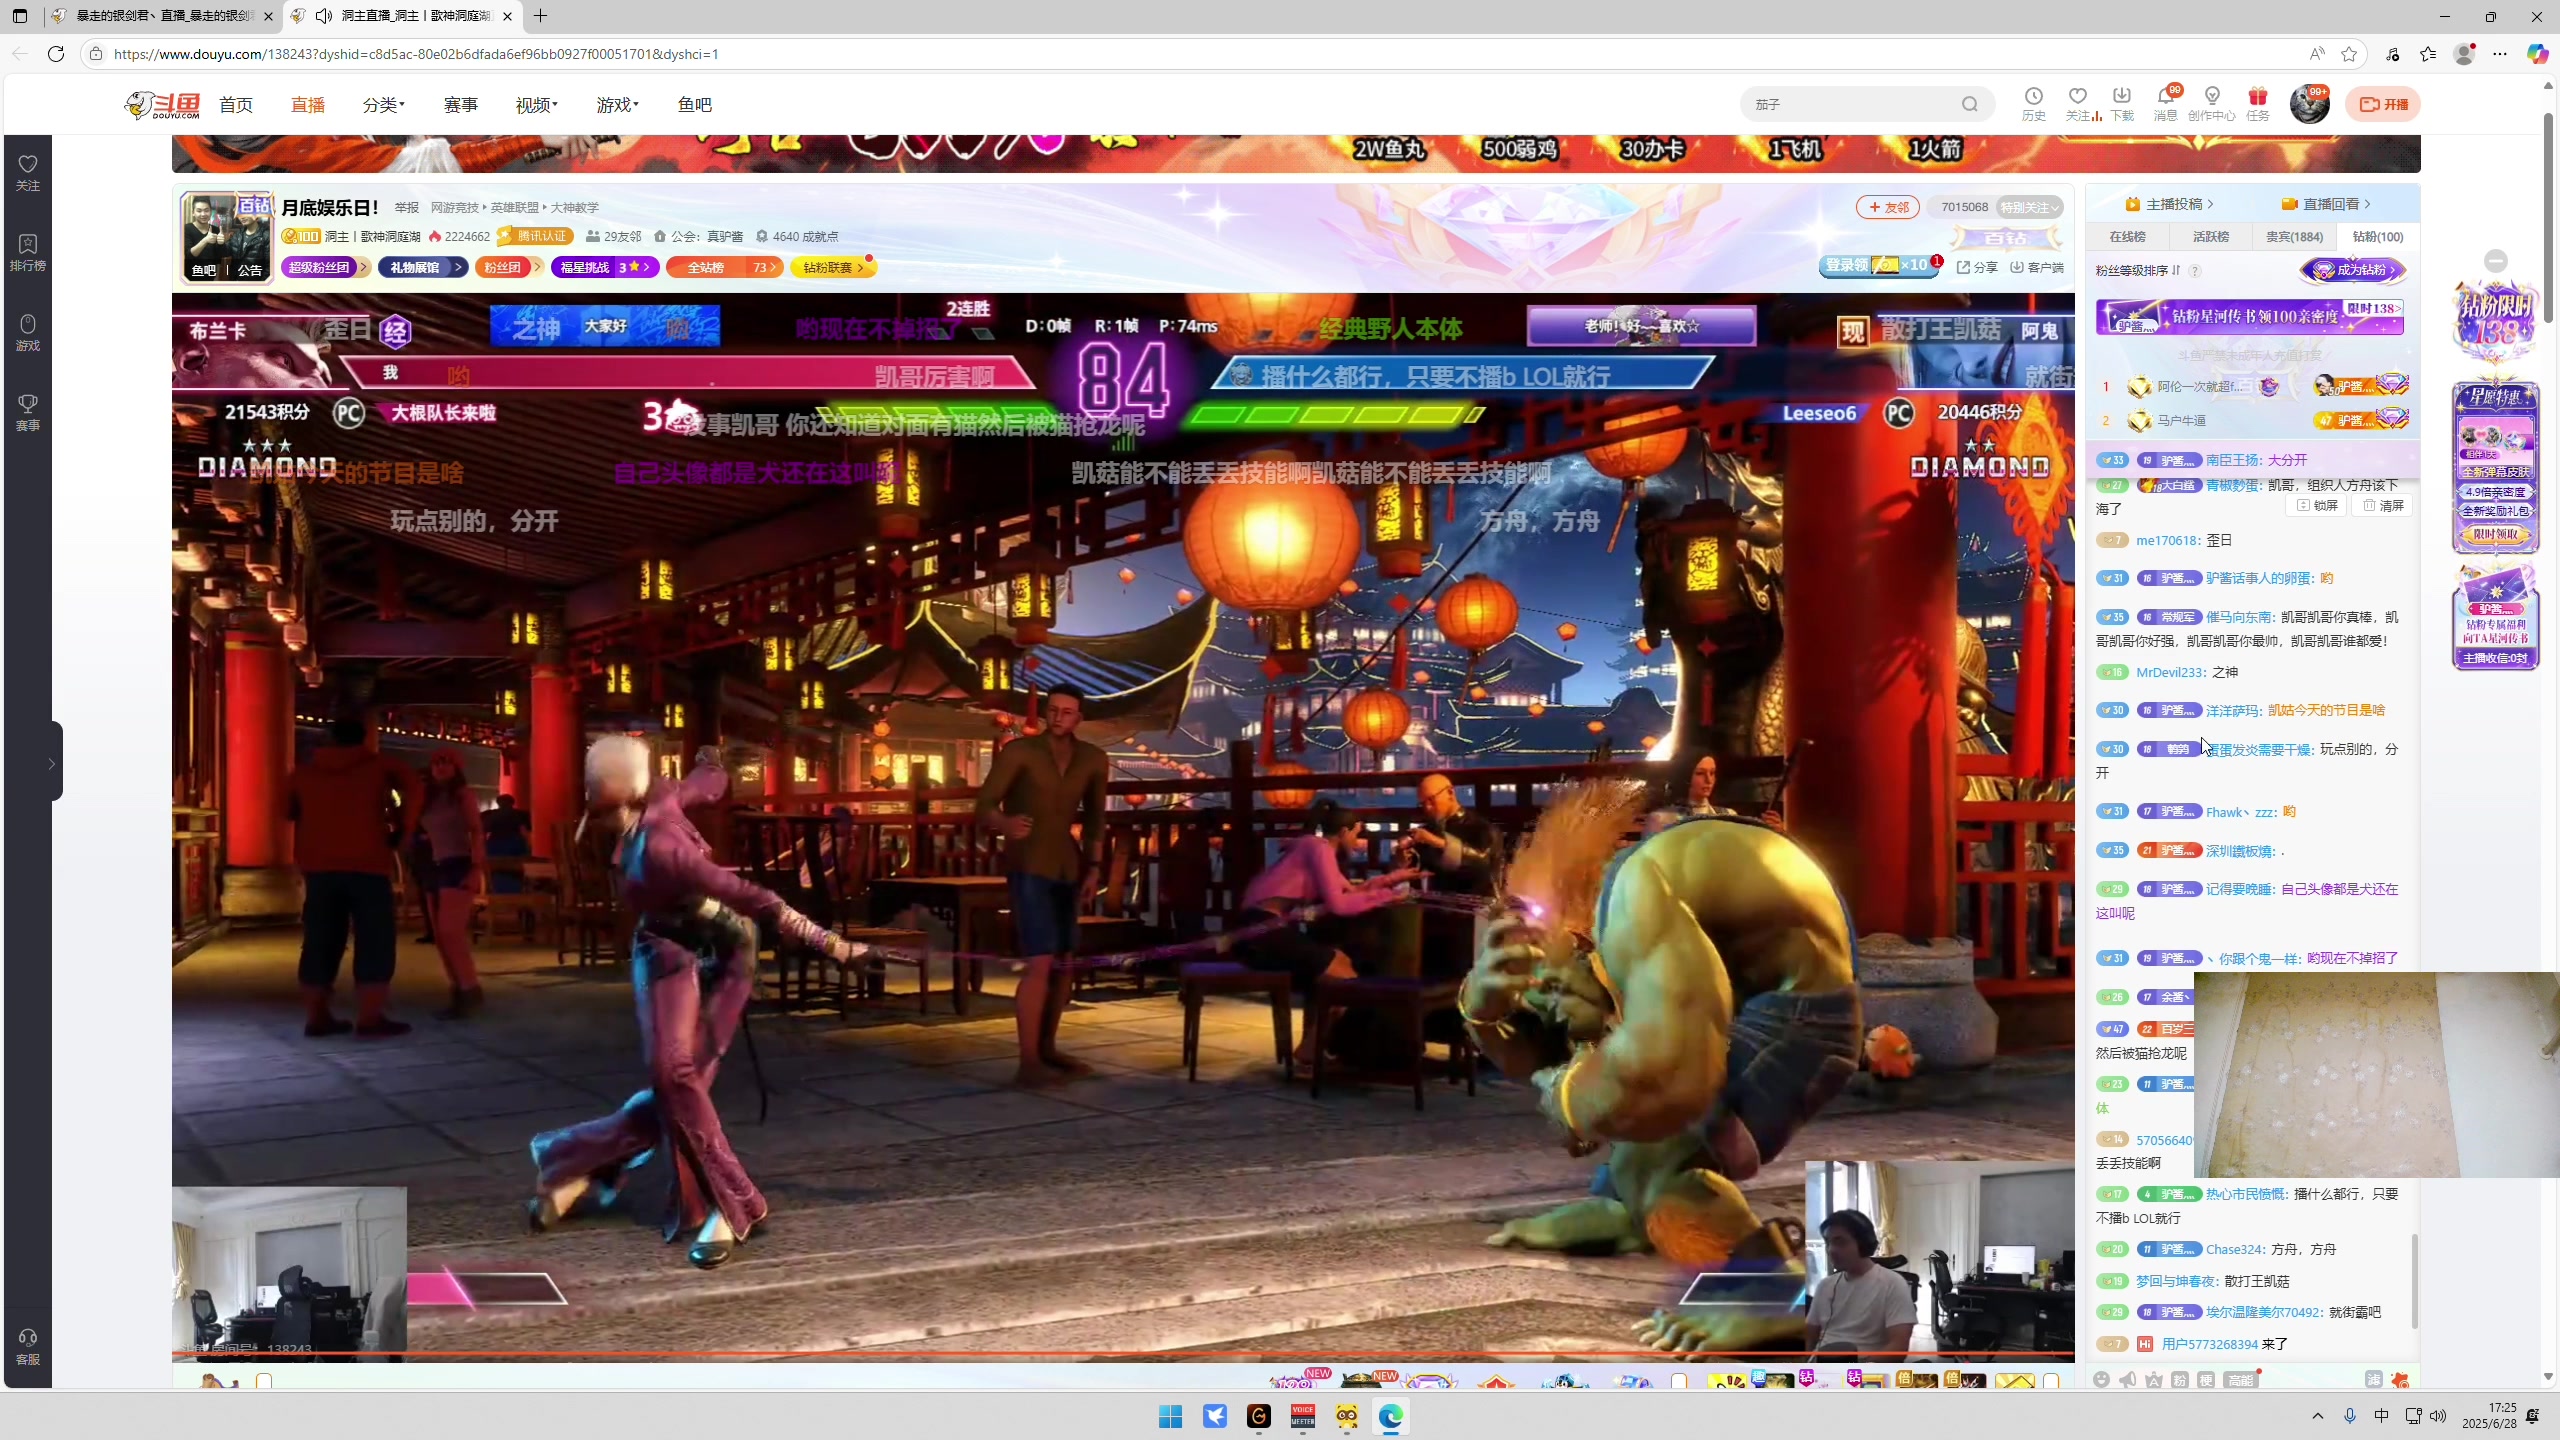This screenshot has height=1440, width=2560.
Task: Click the 下载 download icon
Action: (2121, 103)
